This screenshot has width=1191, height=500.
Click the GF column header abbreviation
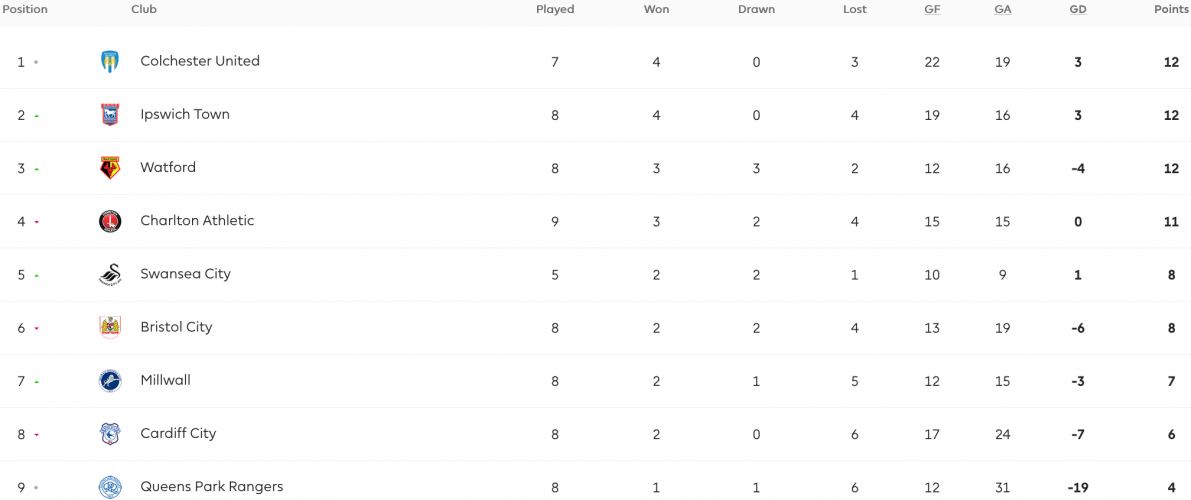pos(932,10)
